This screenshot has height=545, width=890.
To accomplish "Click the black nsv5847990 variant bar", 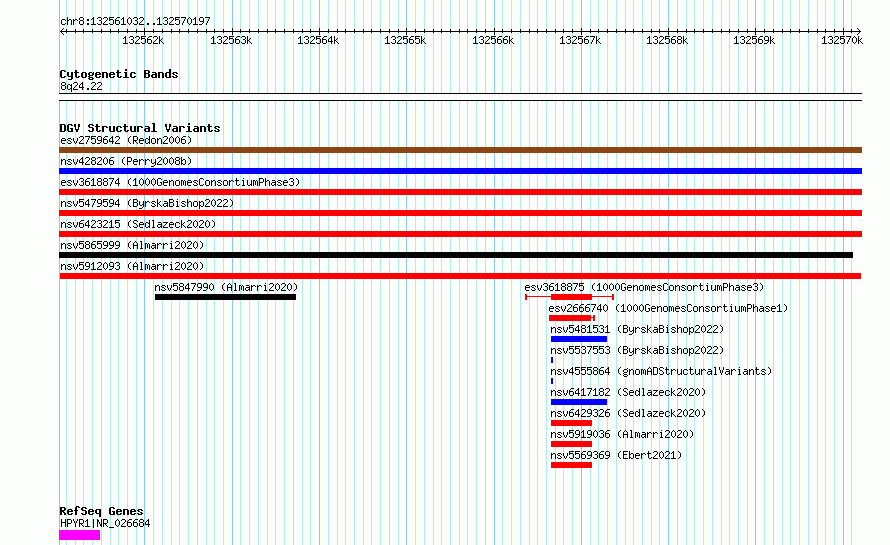I will (x=225, y=297).
